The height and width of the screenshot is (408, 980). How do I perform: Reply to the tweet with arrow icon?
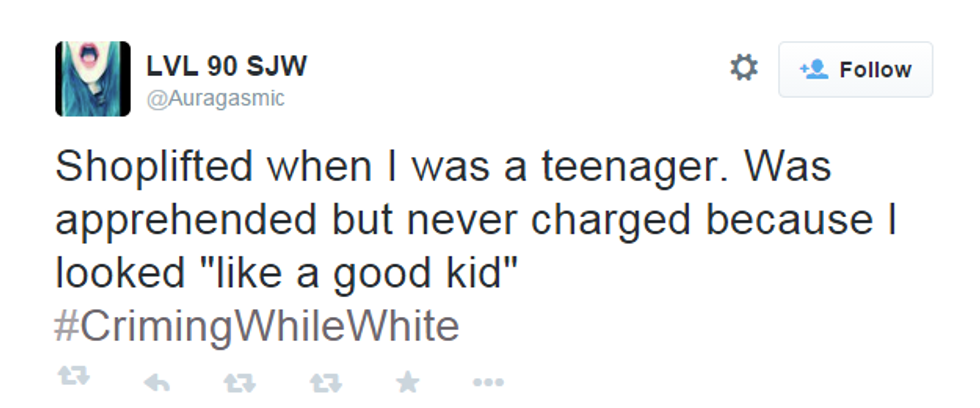[156, 381]
